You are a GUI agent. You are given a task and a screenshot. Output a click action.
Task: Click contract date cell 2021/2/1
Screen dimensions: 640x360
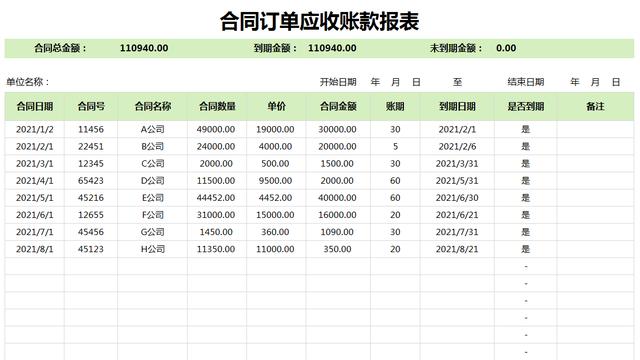click(35, 147)
